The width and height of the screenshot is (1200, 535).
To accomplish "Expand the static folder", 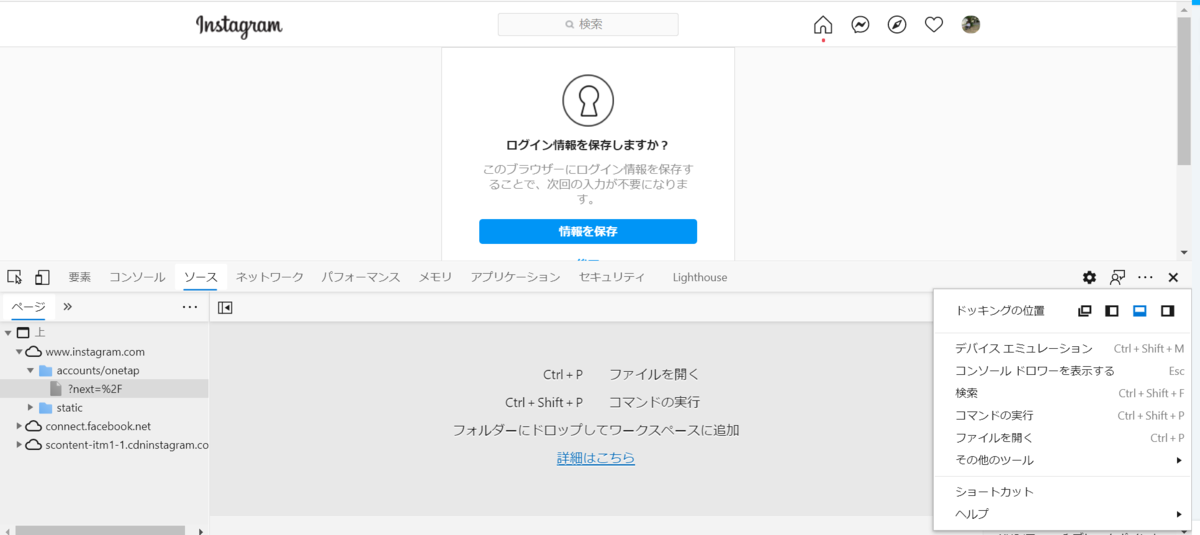I will (31, 408).
